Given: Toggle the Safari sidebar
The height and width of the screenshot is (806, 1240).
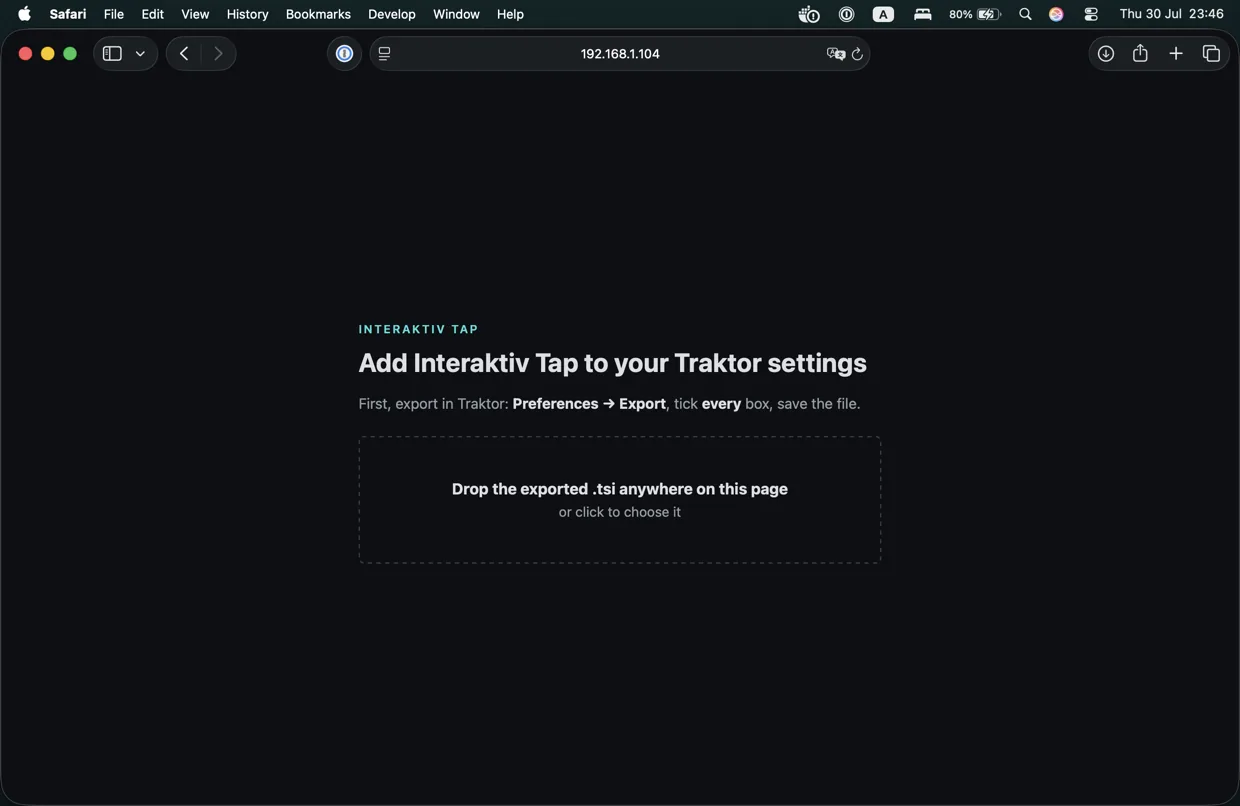Looking at the screenshot, I should click(112, 54).
